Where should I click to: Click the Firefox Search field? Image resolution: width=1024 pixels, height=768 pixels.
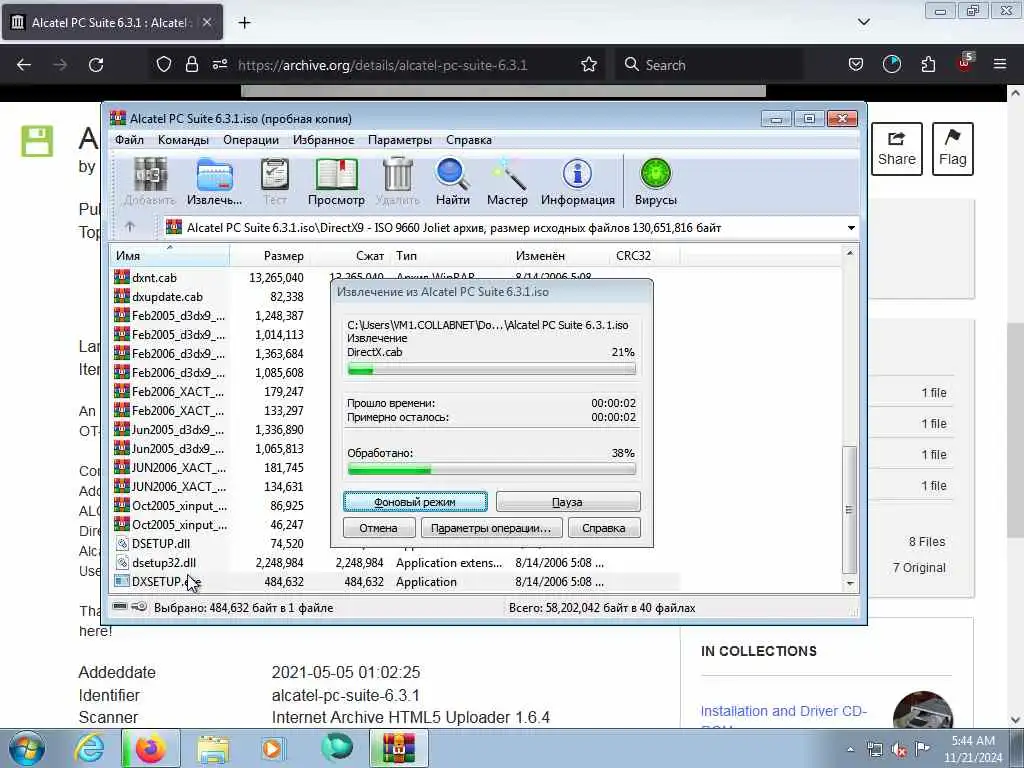(x=709, y=65)
